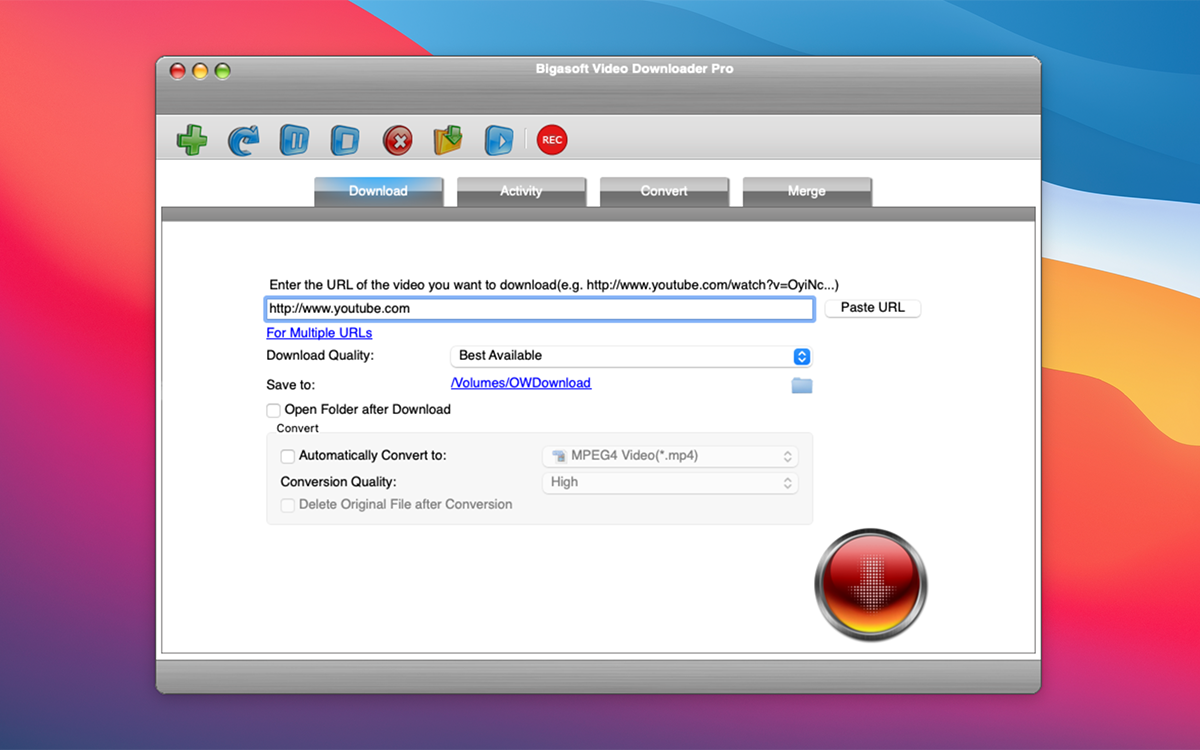
Task: Click the red REC record button
Action: (552, 140)
